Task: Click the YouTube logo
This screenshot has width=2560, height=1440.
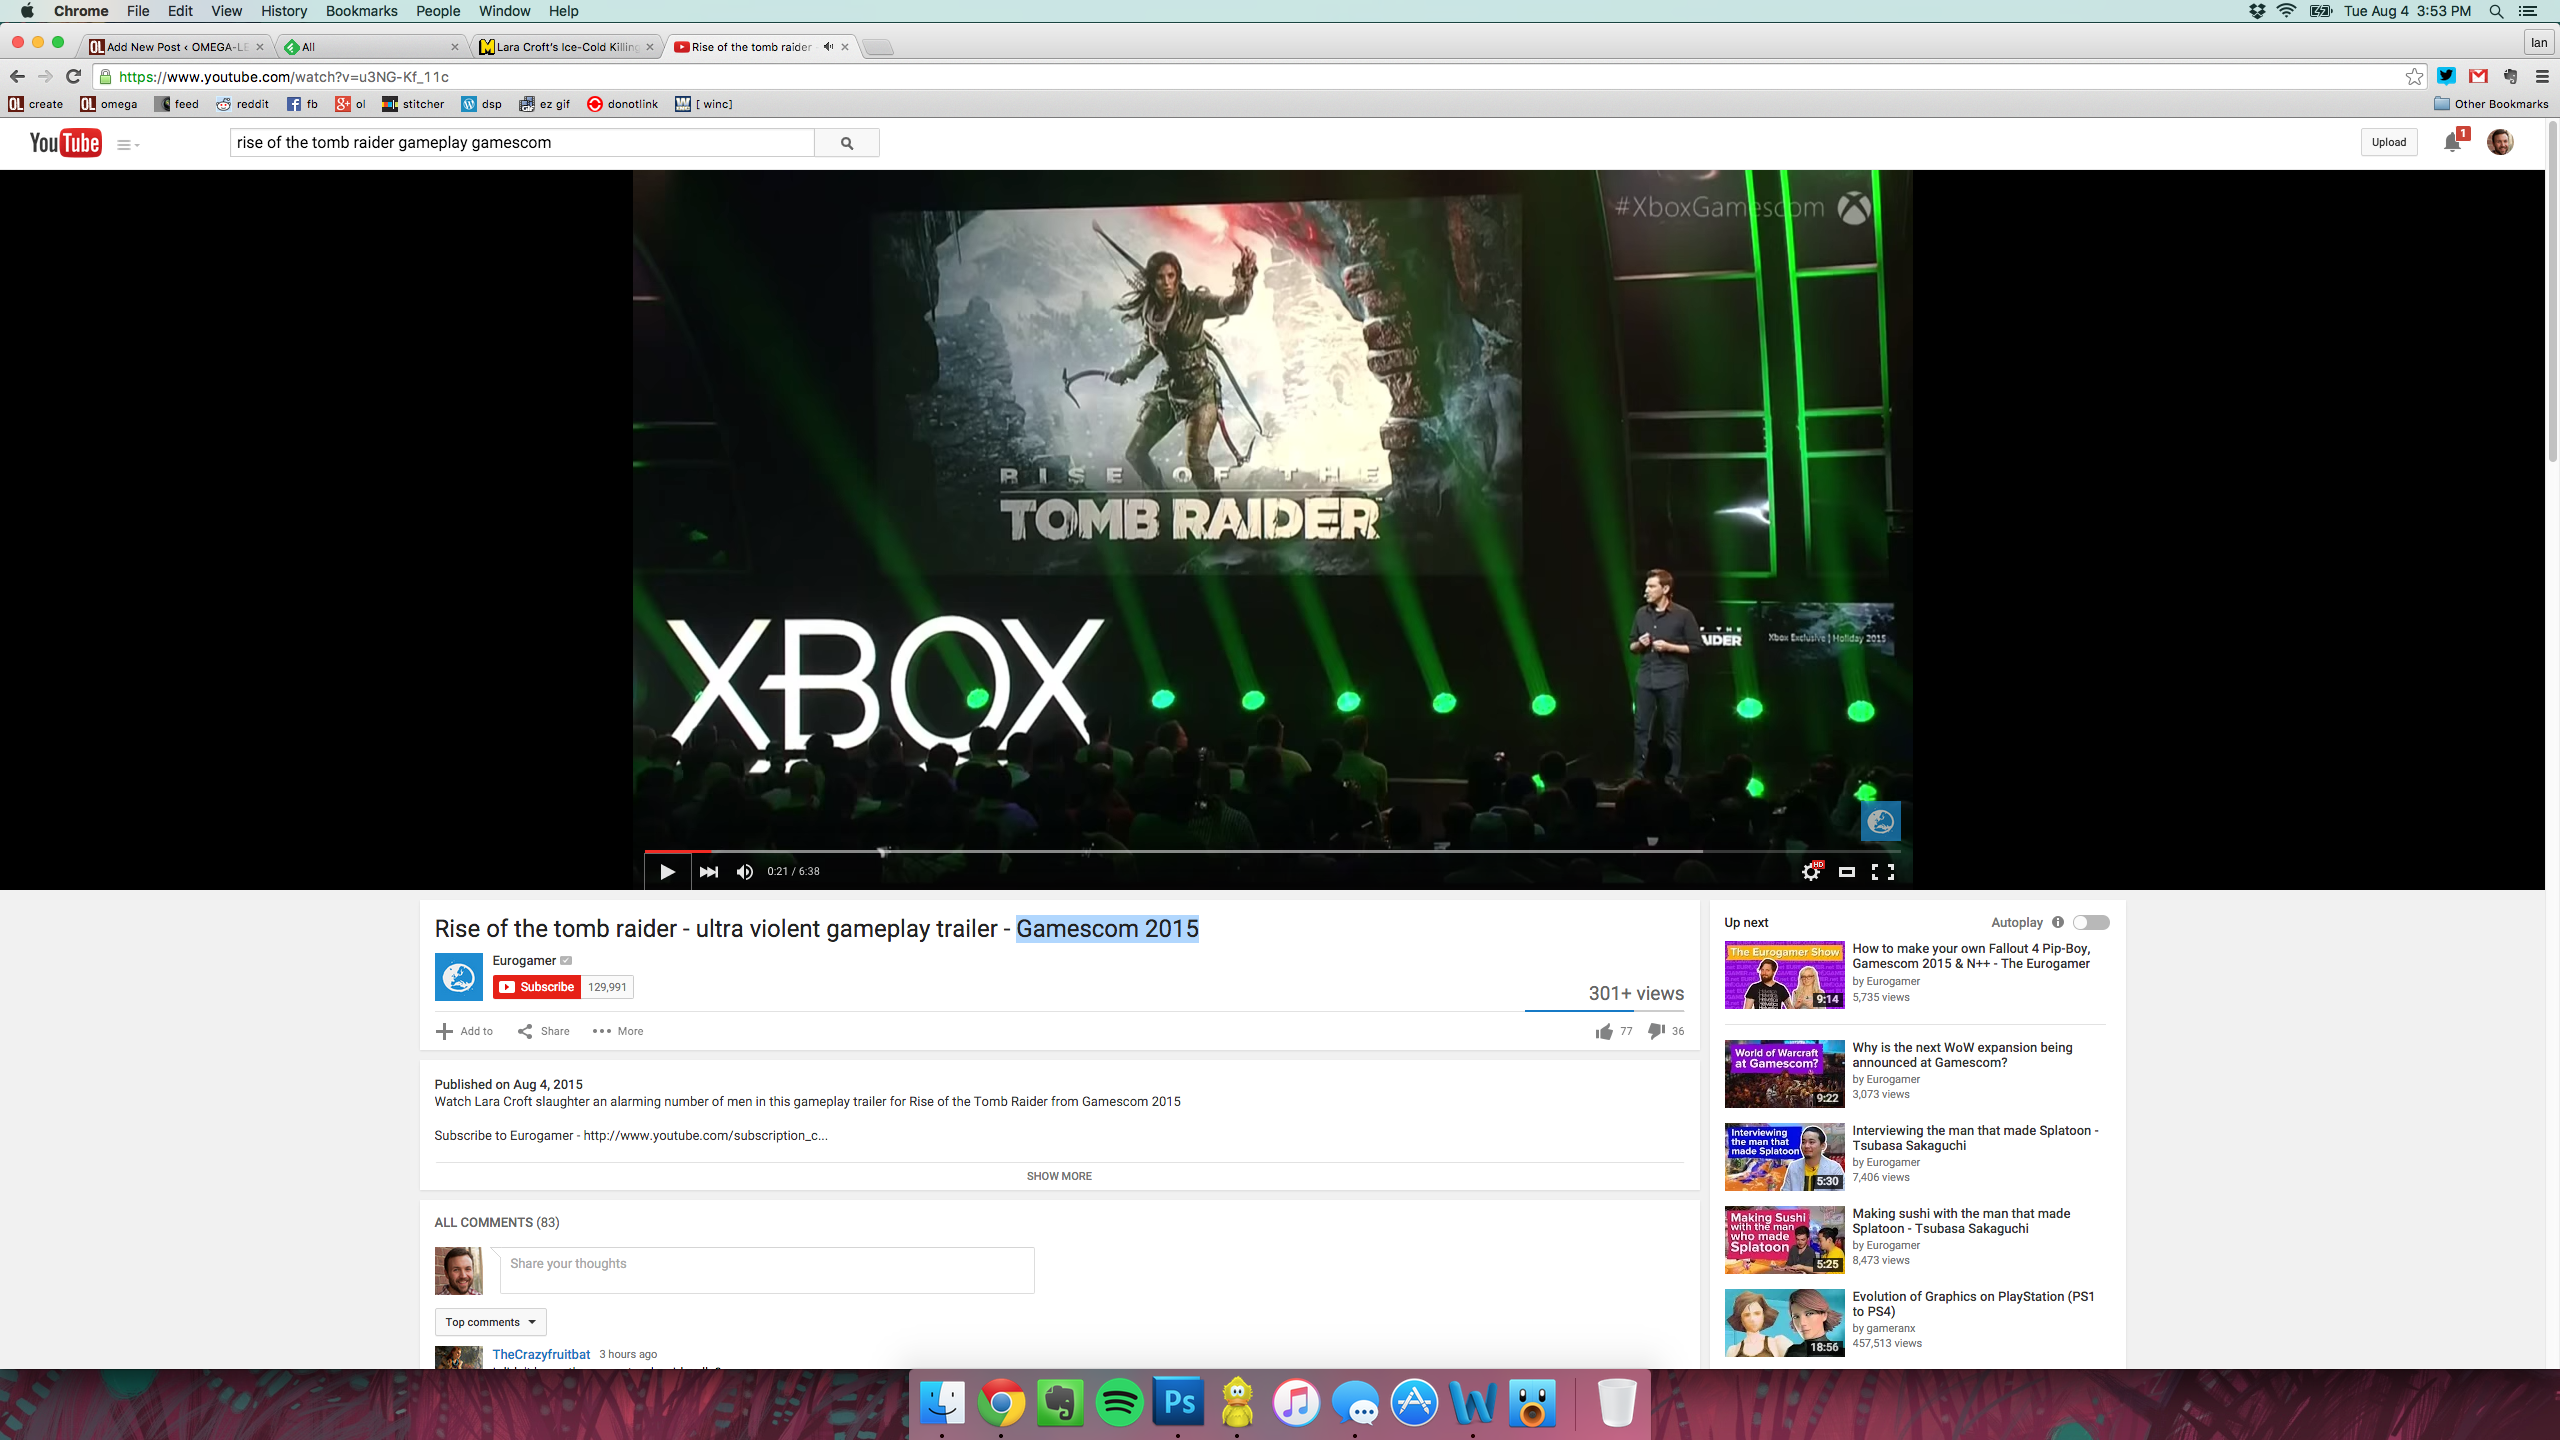Action: [65, 142]
